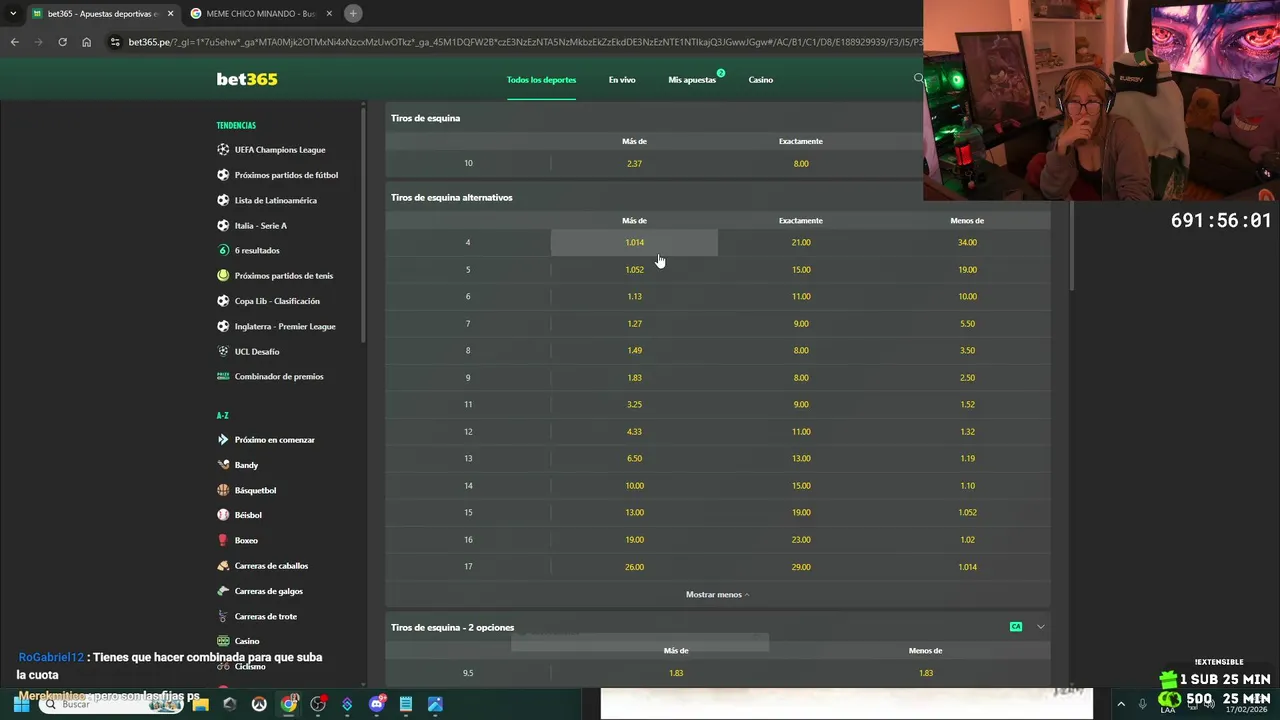Select Más de 10 odds 2.37
1280x720 pixels.
coord(634,163)
